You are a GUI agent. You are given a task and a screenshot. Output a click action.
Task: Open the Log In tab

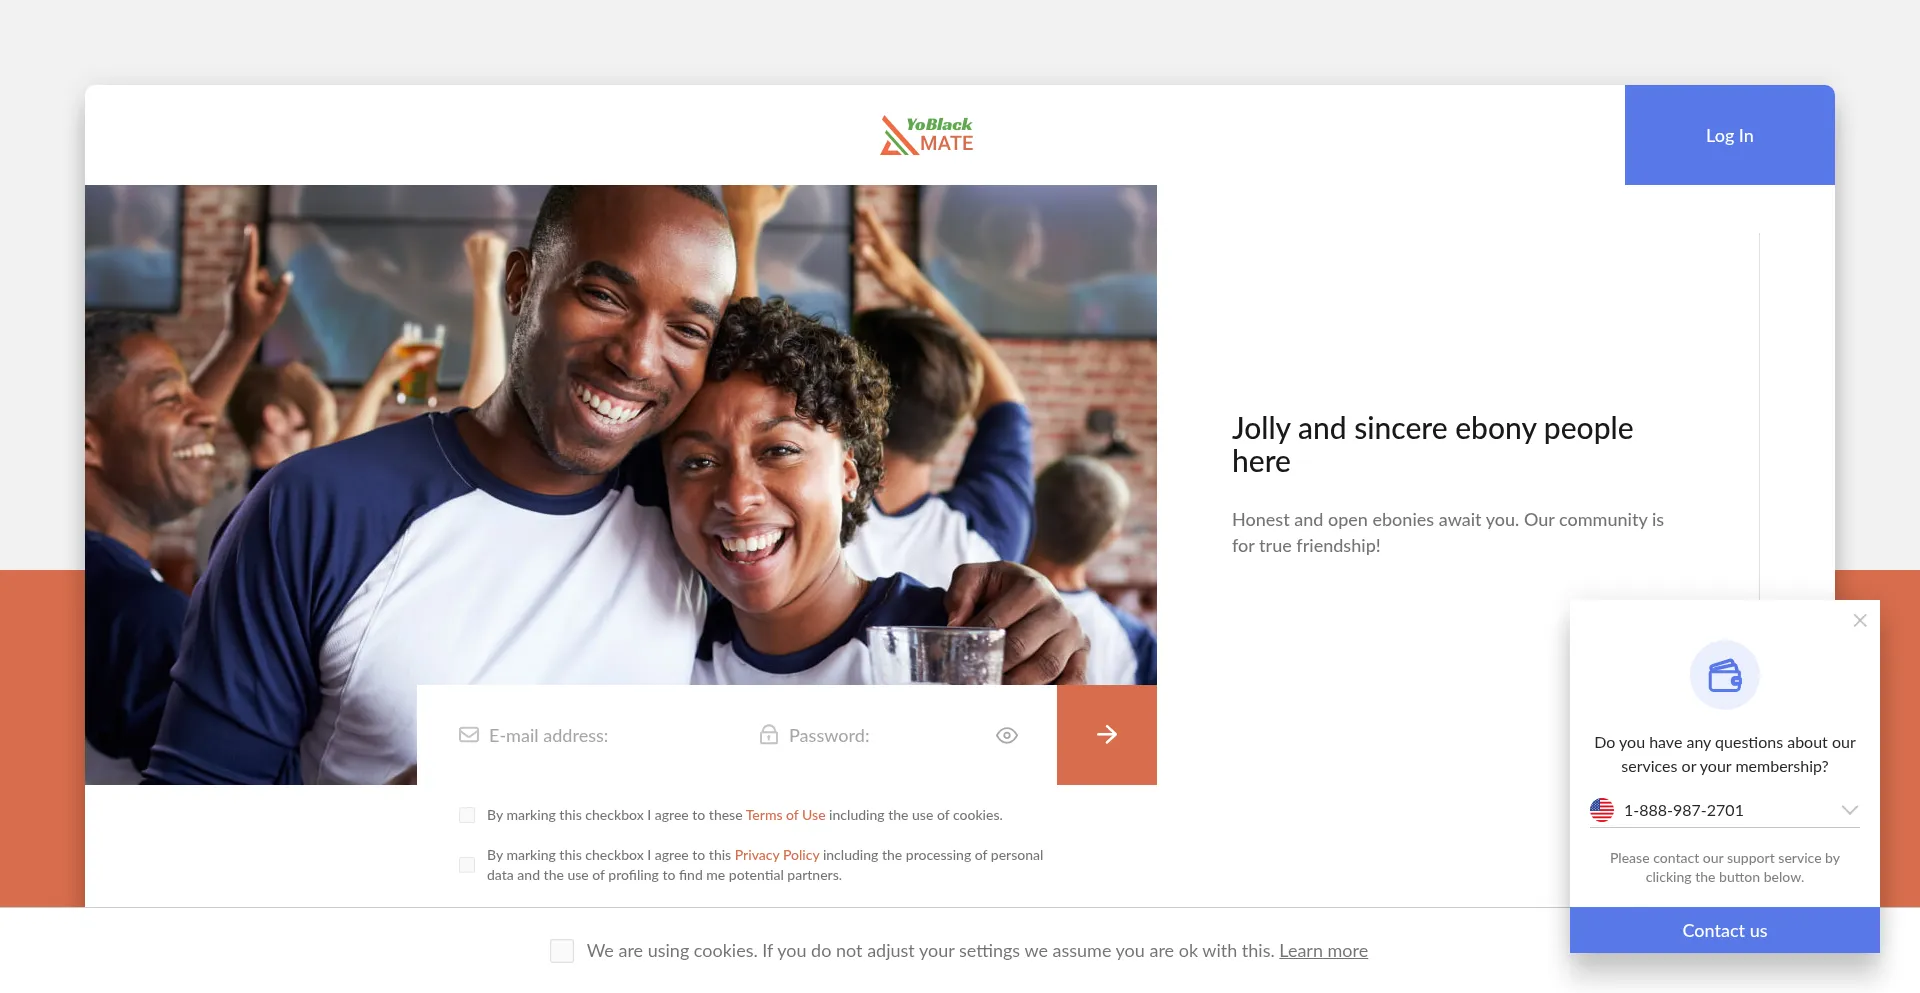1730,135
